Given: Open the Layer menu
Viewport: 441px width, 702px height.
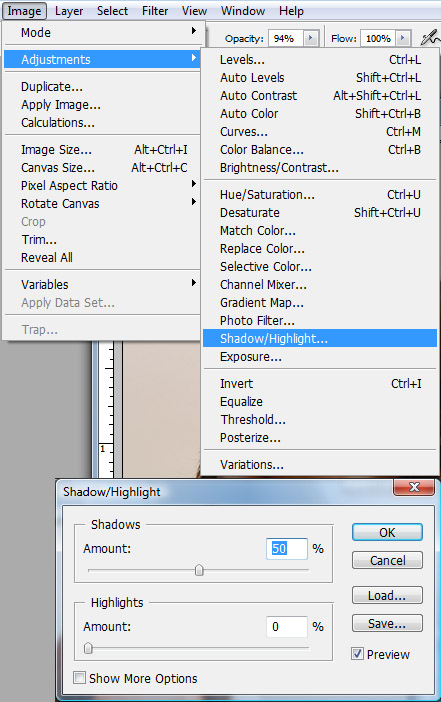Looking at the screenshot, I should coord(69,11).
